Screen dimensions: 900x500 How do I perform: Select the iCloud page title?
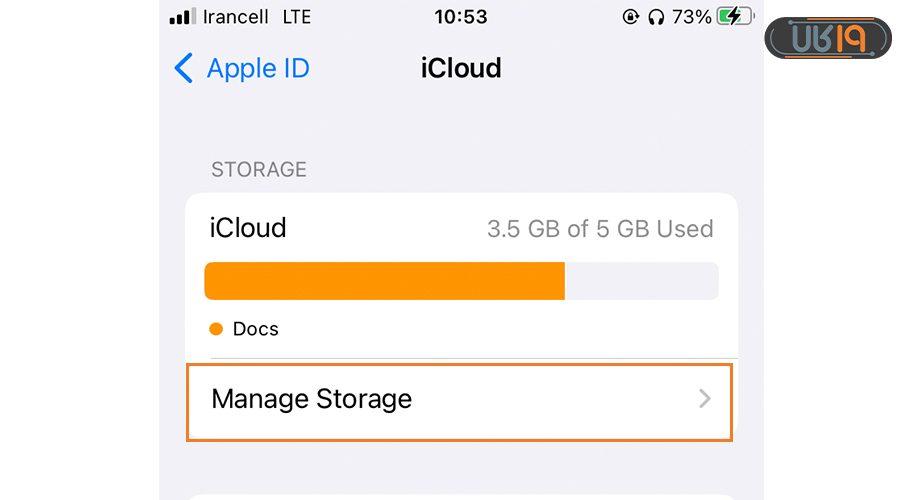click(461, 68)
